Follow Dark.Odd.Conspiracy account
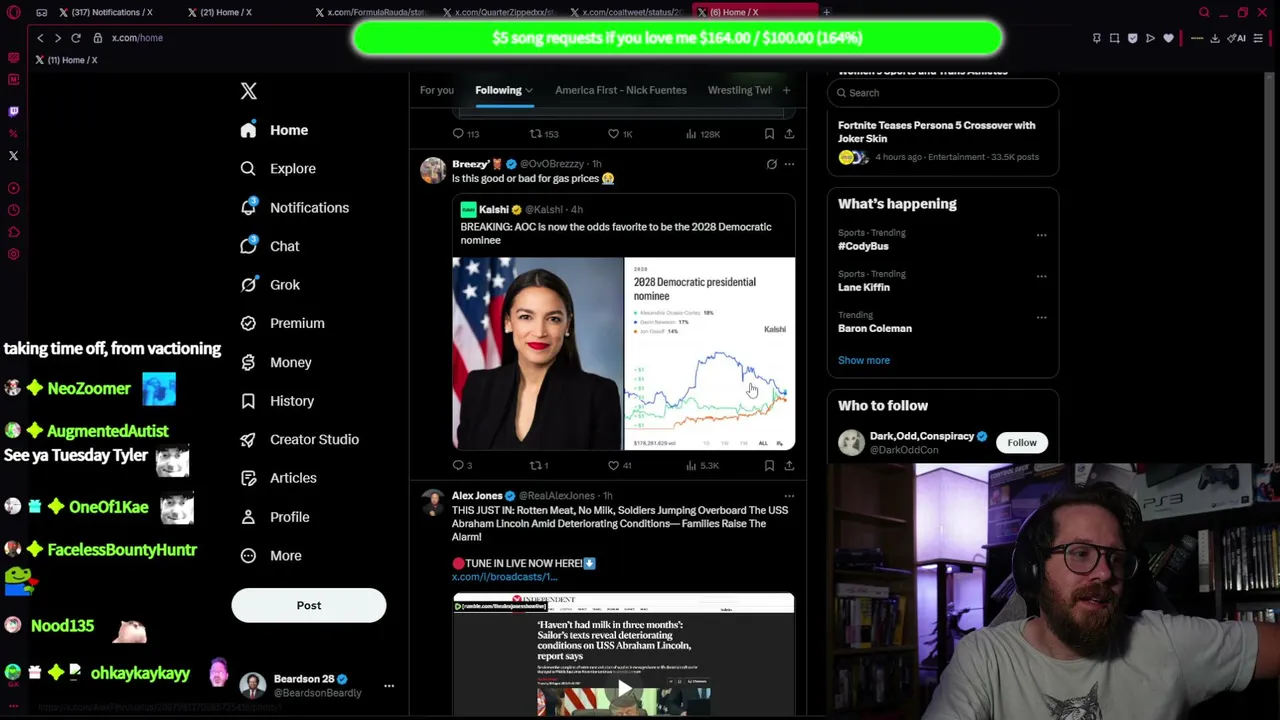The width and height of the screenshot is (1280, 720). point(1022,442)
